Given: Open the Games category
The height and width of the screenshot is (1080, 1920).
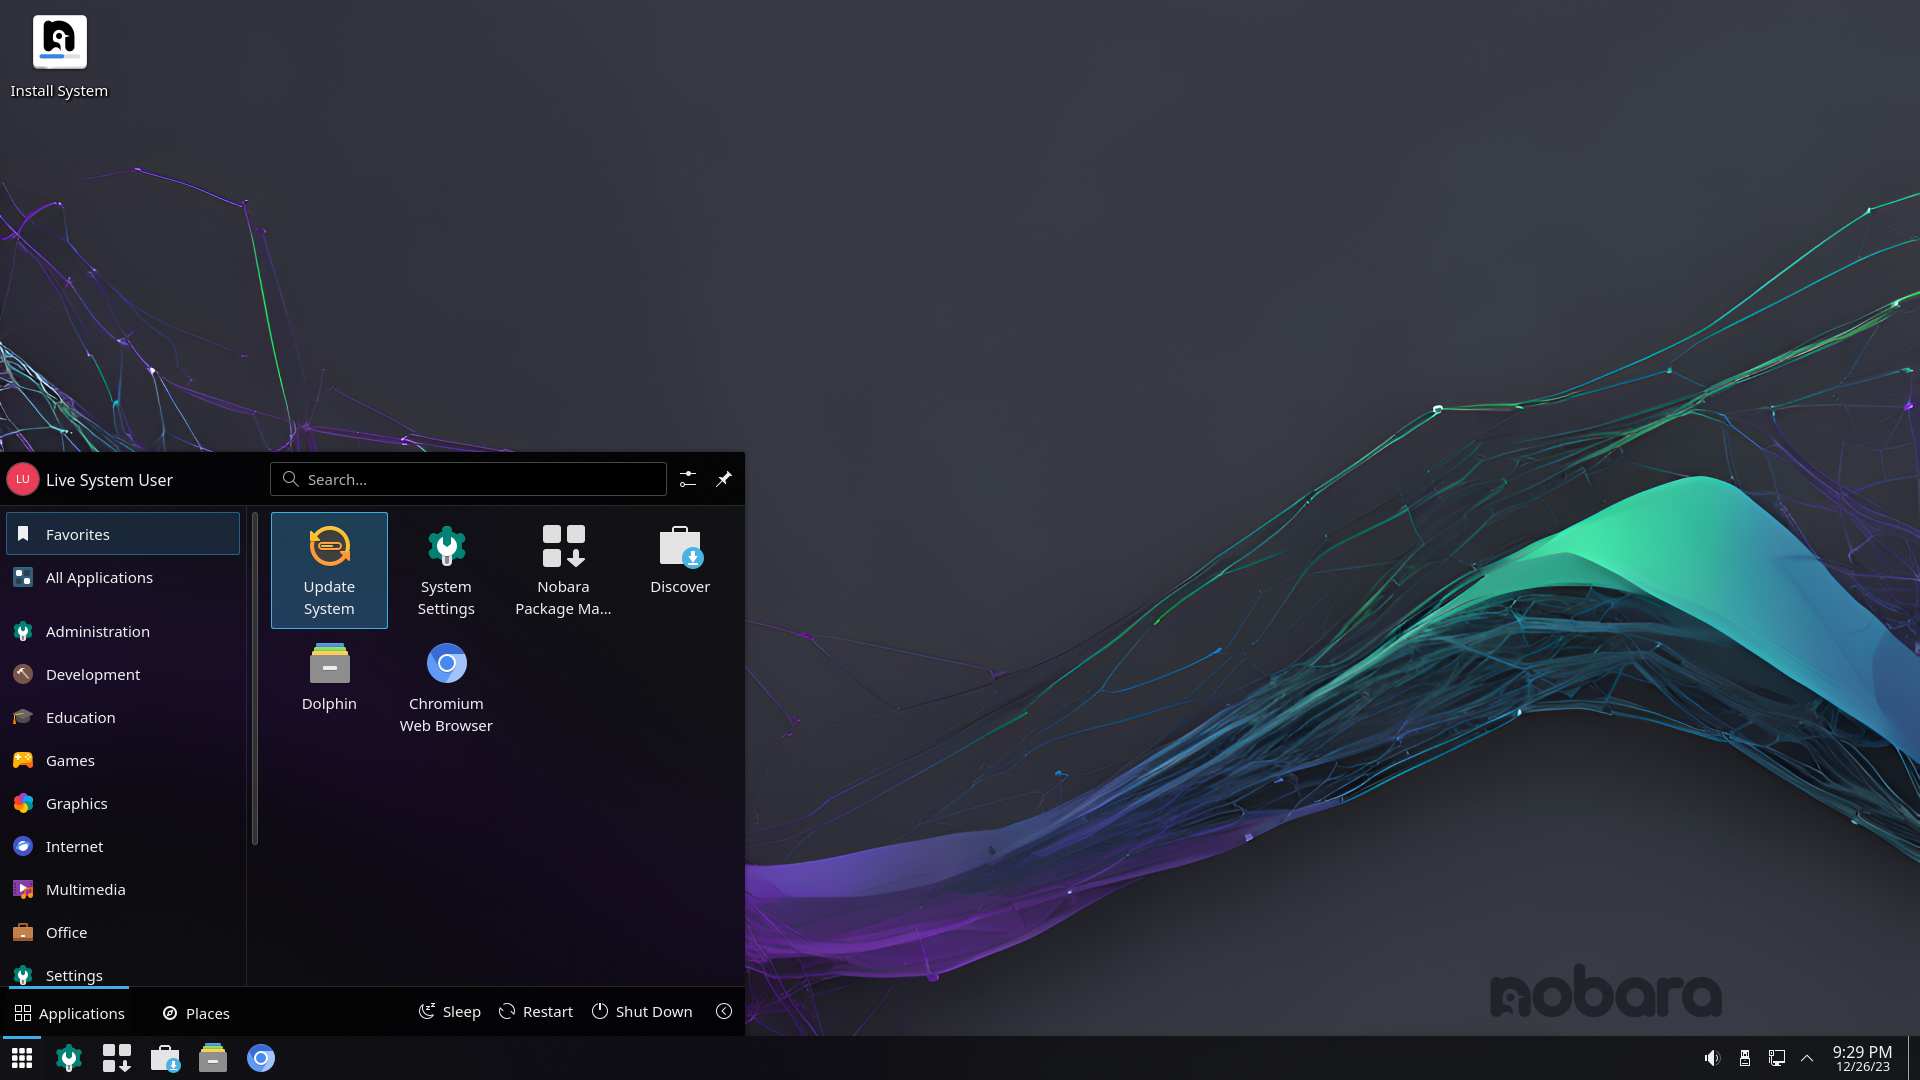Looking at the screenshot, I should (70, 760).
